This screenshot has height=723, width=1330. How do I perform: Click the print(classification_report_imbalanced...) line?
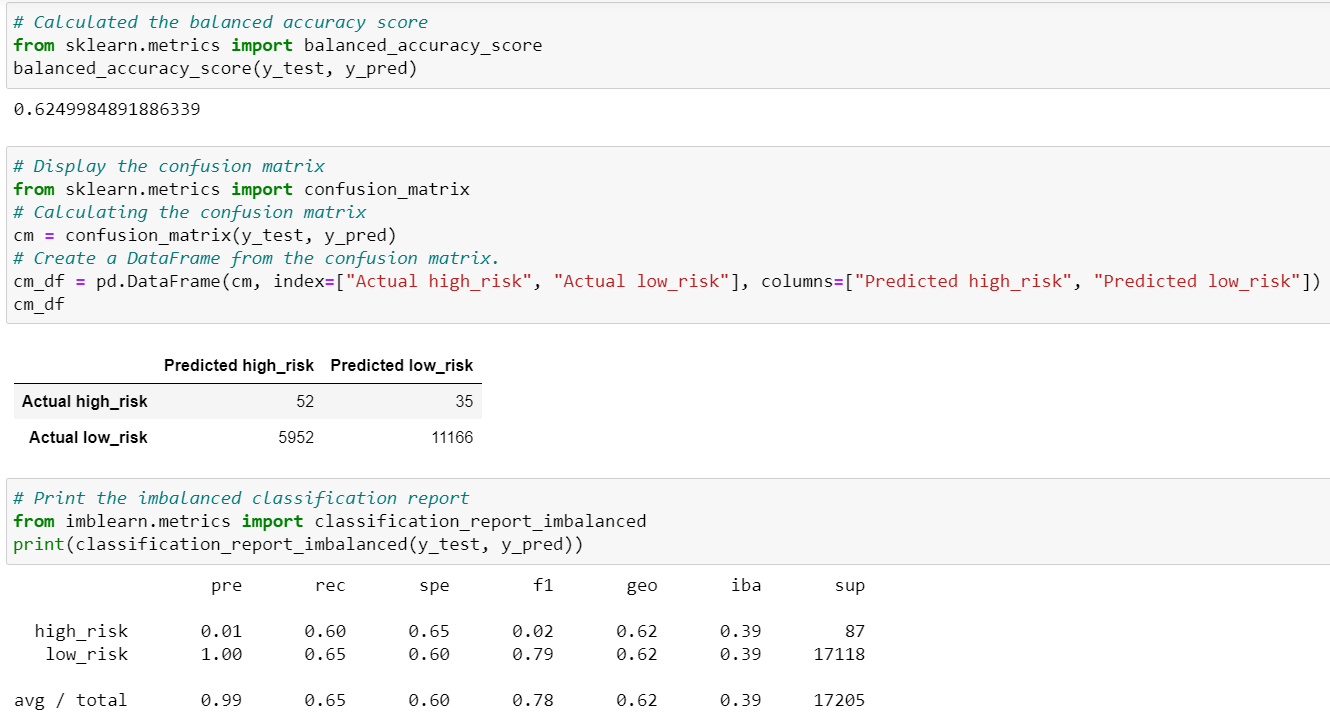pyautogui.click(x=298, y=544)
